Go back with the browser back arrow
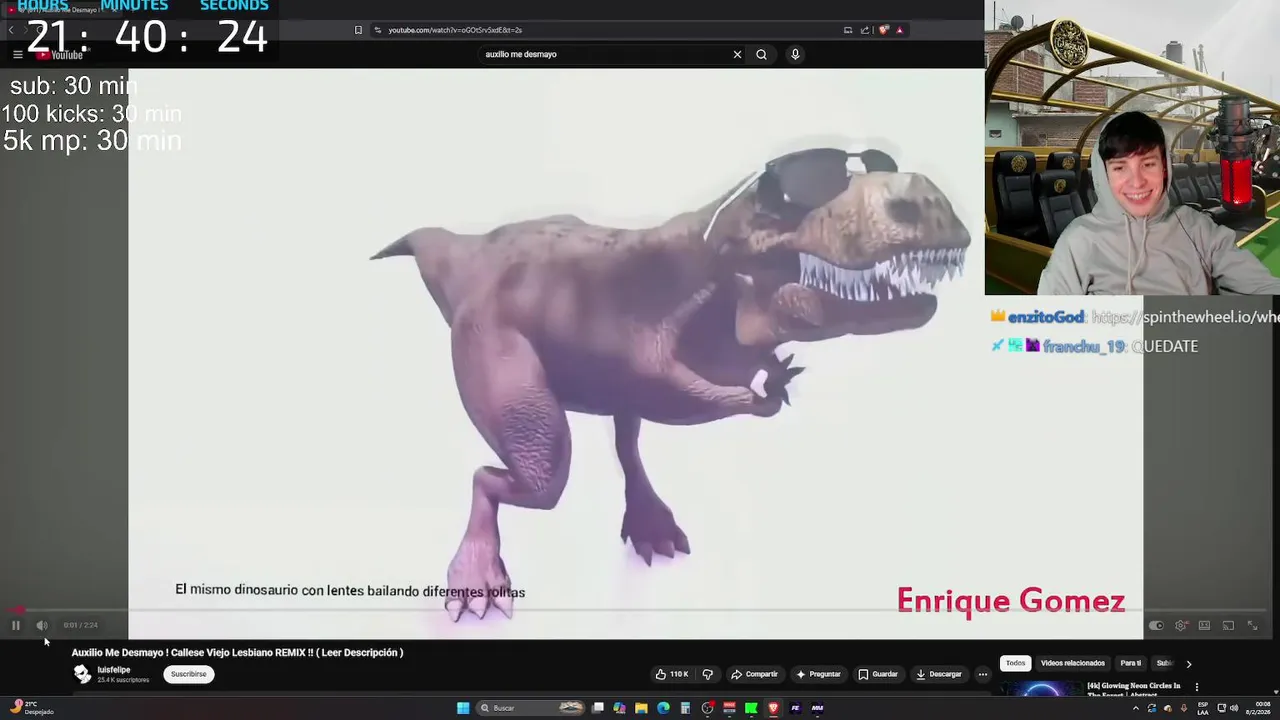The height and width of the screenshot is (720, 1280). (11, 30)
